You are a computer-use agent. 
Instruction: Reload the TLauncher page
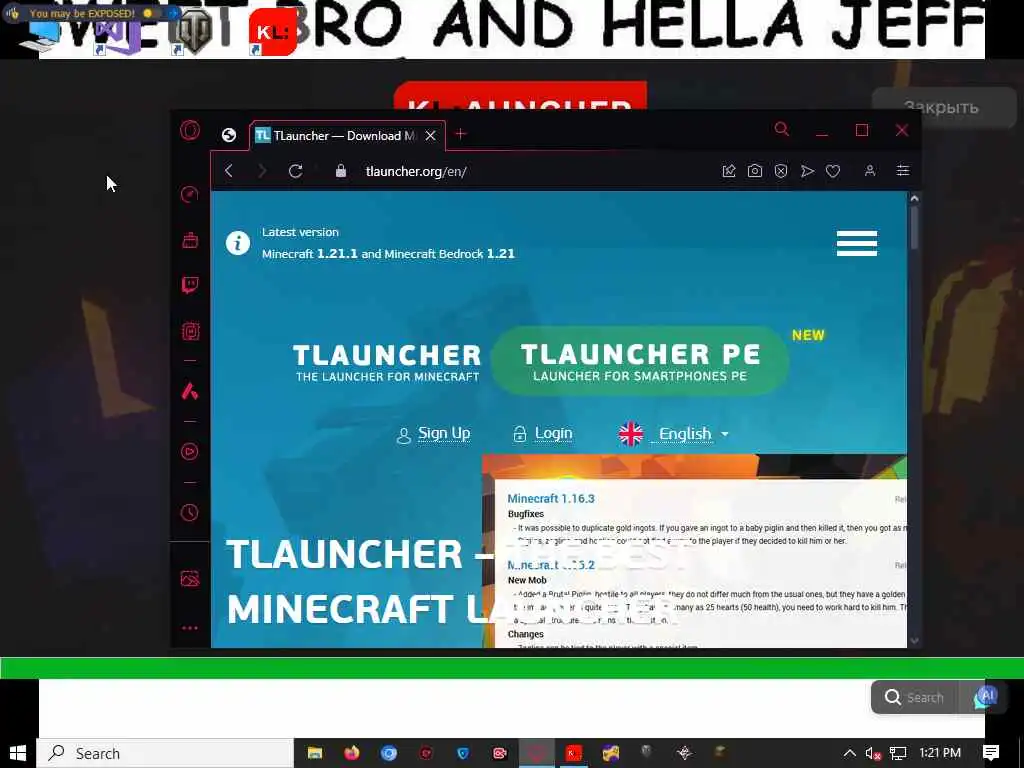click(x=295, y=171)
